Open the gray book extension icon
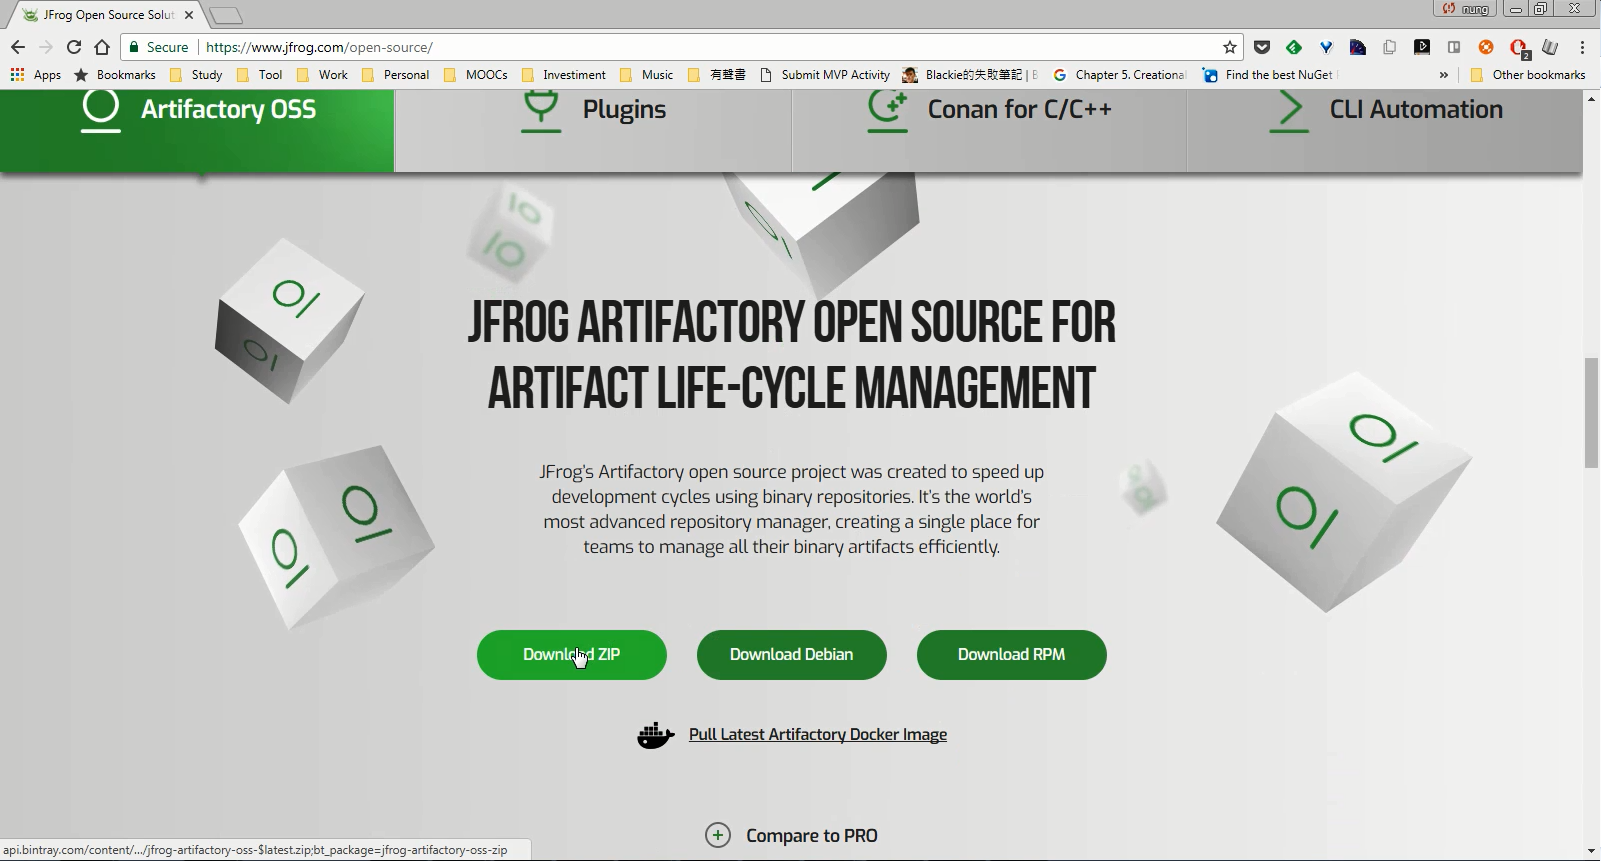1601x861 pixels. [x=1550, y=47]
